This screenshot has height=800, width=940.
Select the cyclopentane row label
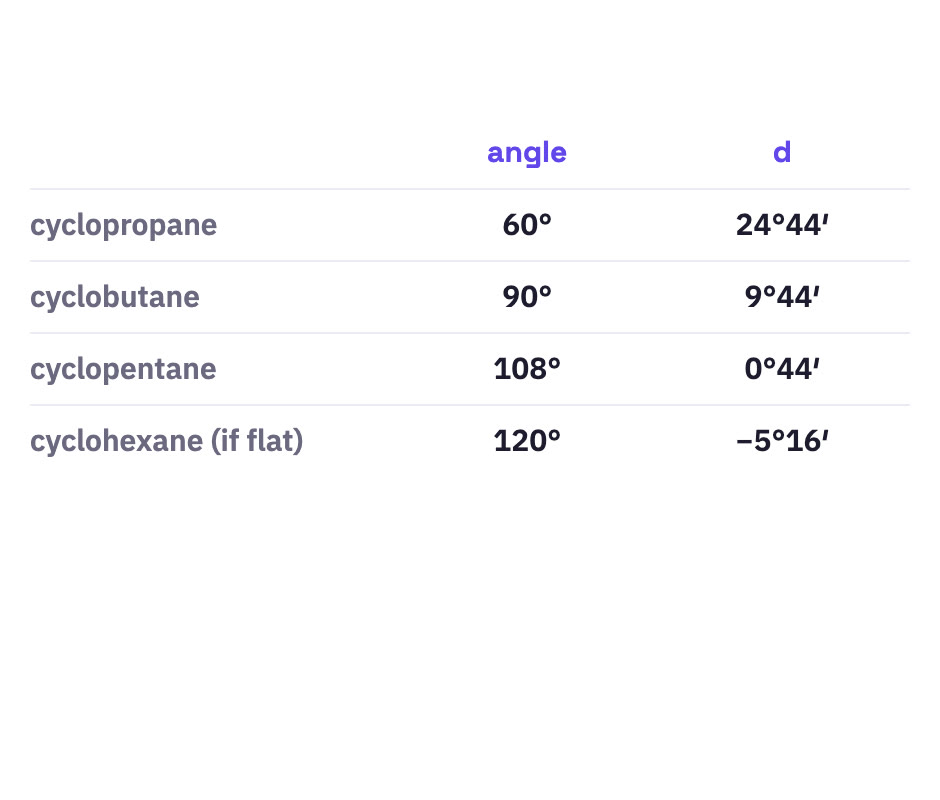(x=123, y=370)
